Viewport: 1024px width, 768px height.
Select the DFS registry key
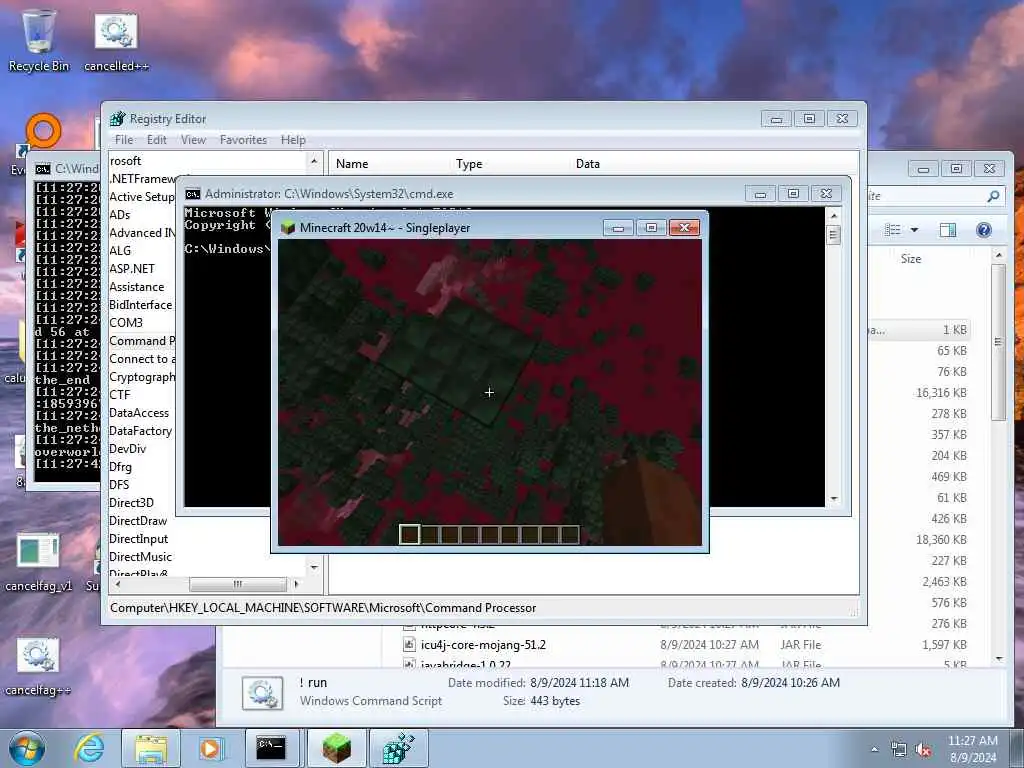coord(119,485)
